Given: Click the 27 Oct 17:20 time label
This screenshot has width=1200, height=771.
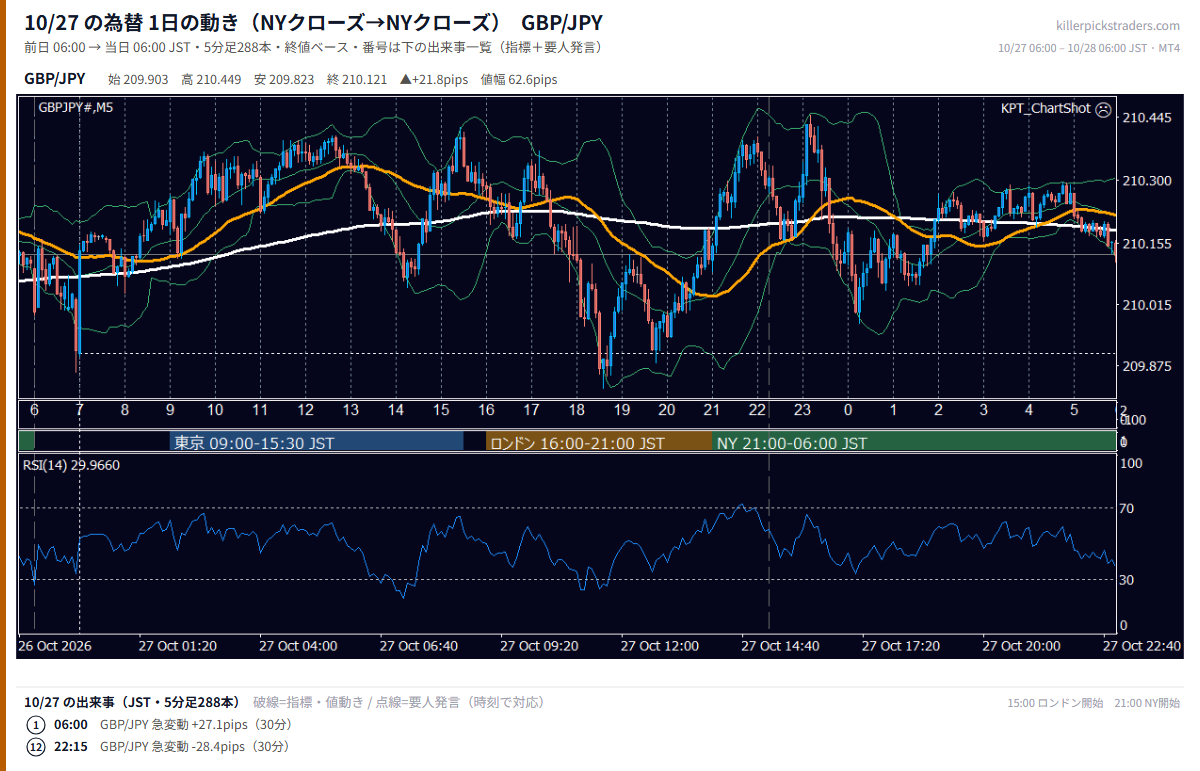Looking at the screenshot, I should (x=900, y=646).
